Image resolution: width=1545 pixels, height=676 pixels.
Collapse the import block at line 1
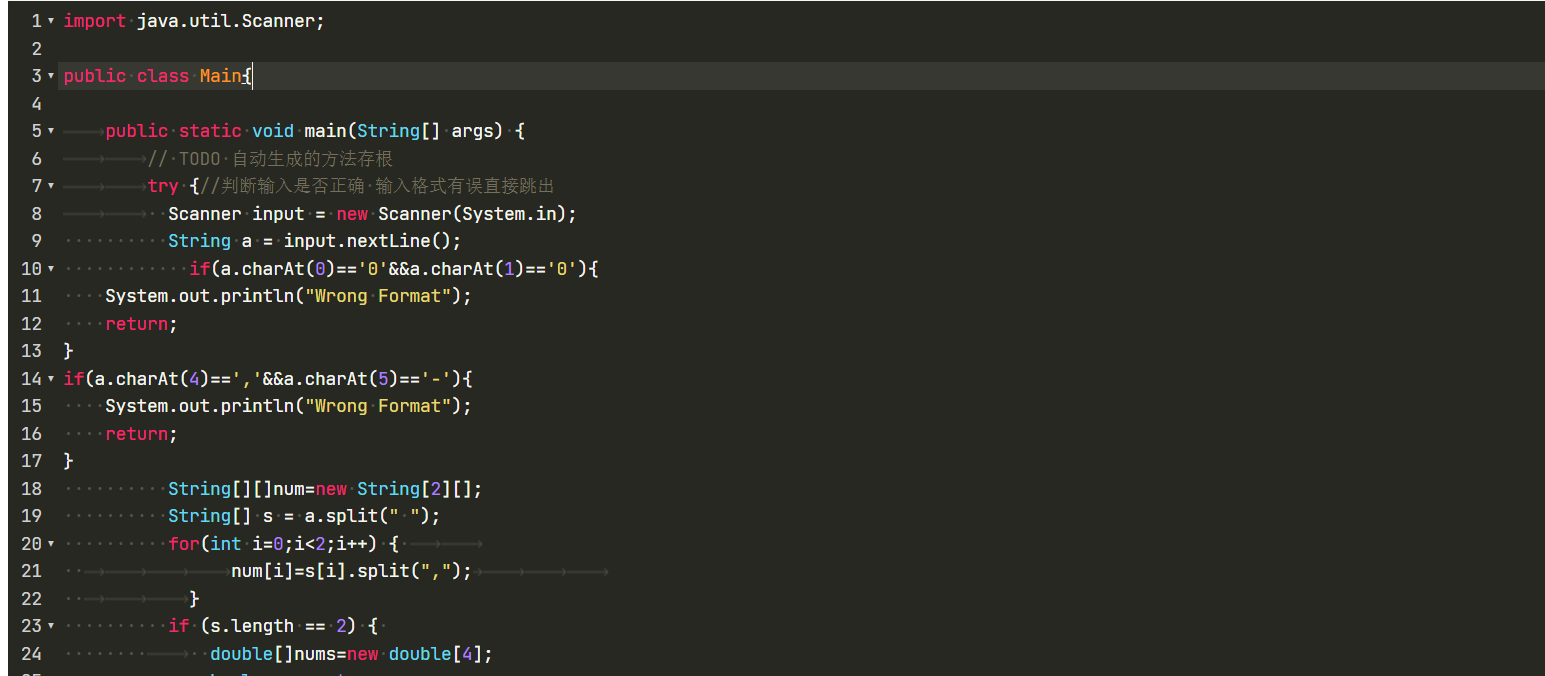(51, 21)
